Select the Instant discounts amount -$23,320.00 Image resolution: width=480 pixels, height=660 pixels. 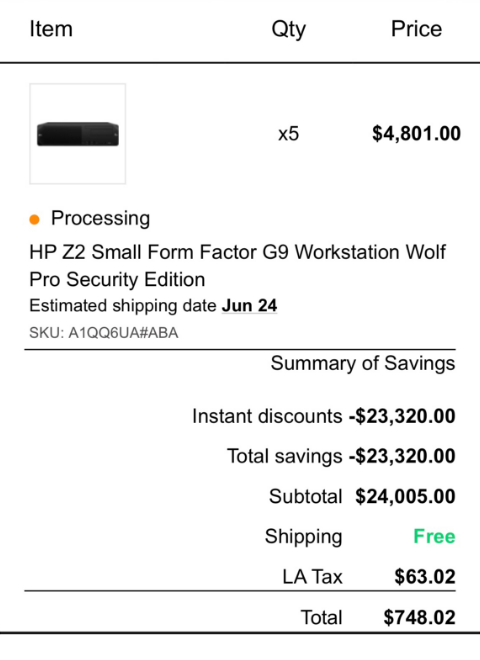[402, 416]
